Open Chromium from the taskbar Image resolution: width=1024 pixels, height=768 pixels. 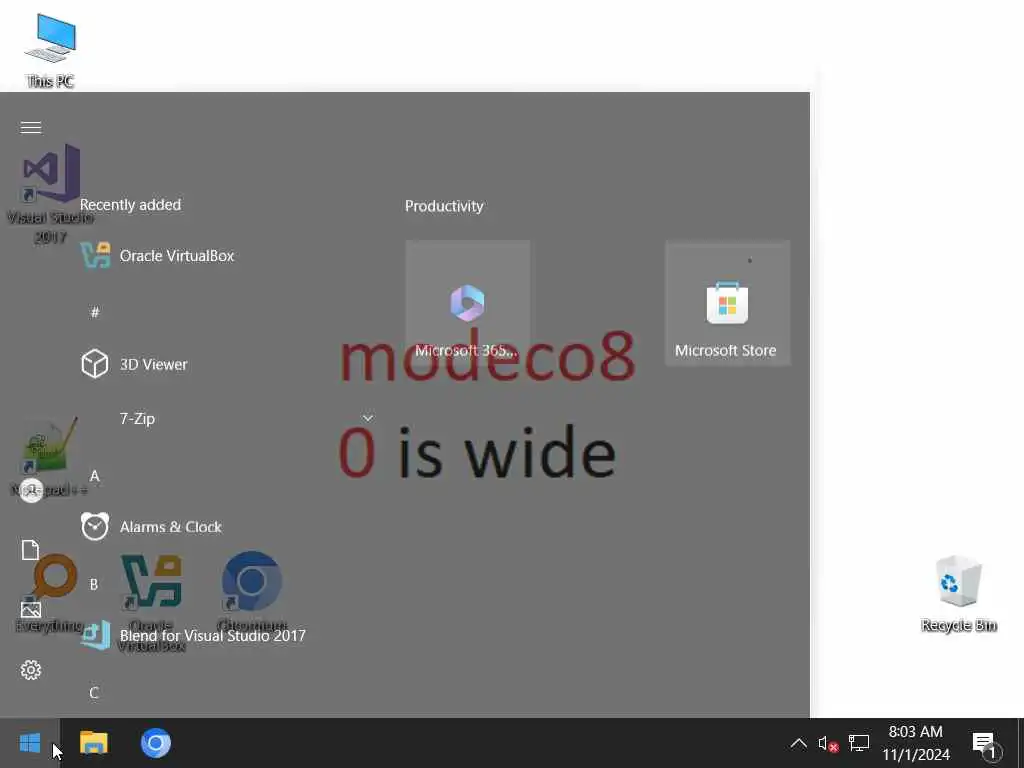point(155,743)
